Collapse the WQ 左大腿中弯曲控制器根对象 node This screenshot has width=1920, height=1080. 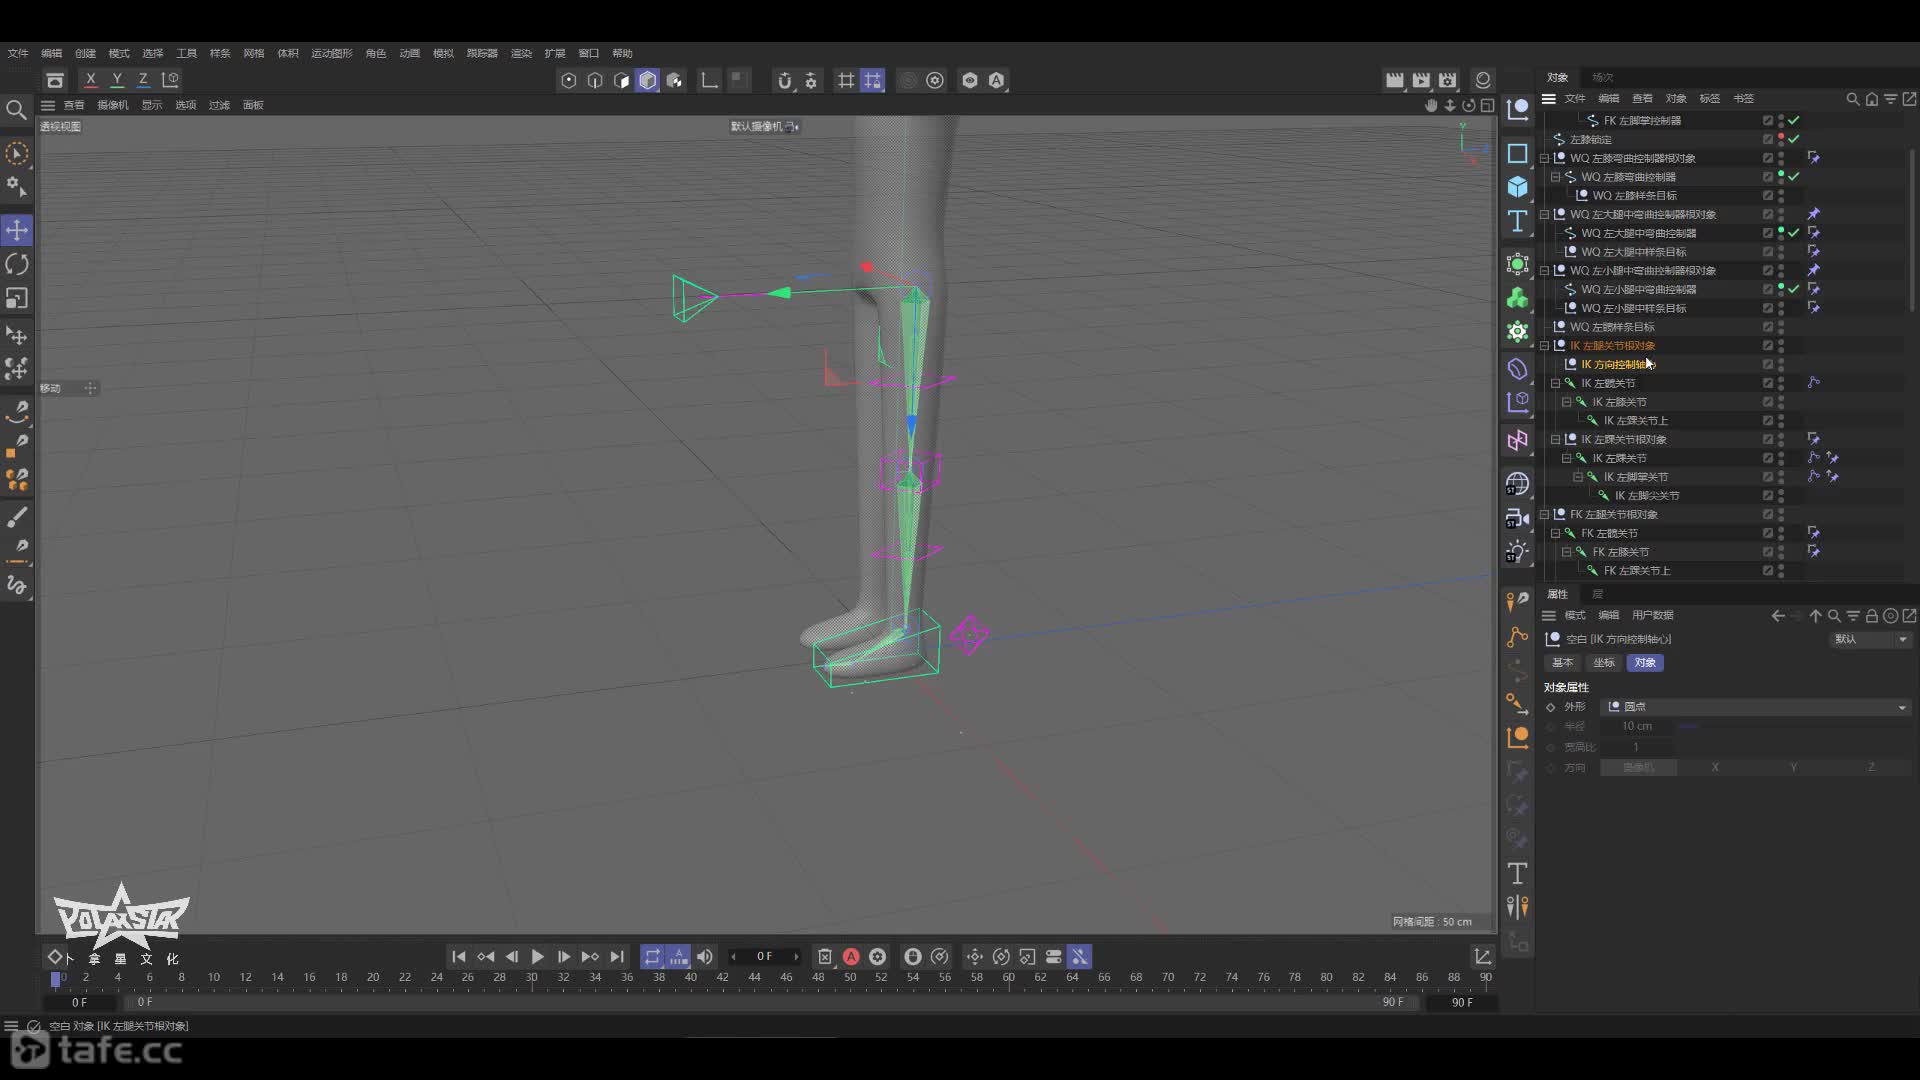[x=1545, y=214]
